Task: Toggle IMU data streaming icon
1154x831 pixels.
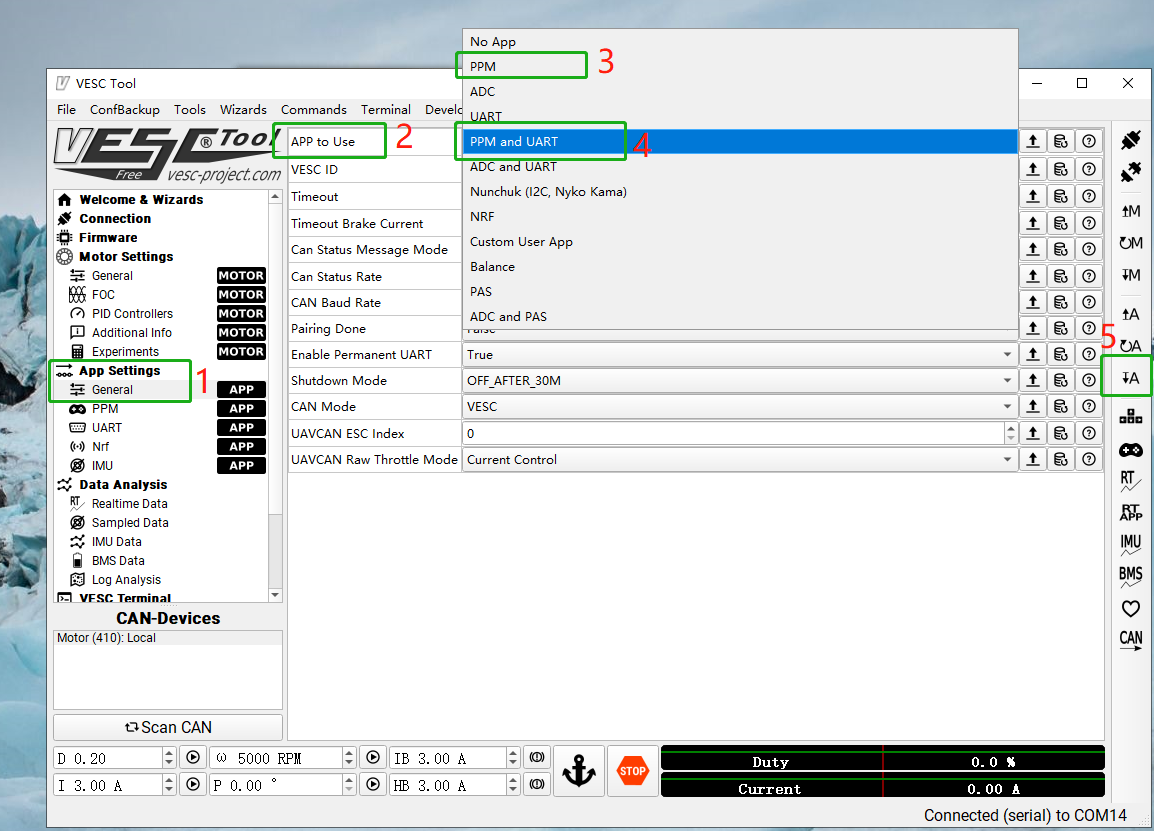Action: [1130, 545]
